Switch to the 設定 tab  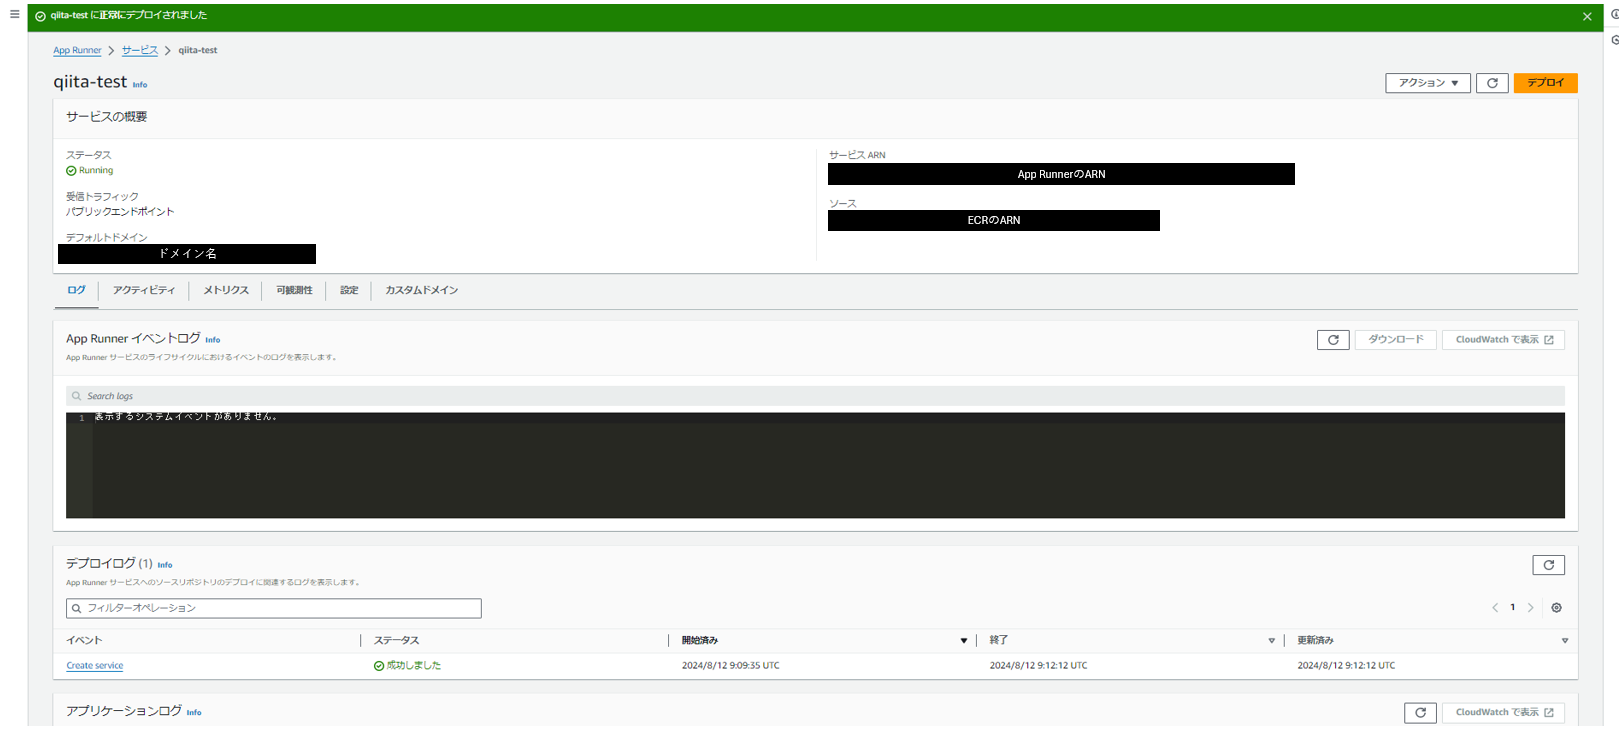coord(349,290)
